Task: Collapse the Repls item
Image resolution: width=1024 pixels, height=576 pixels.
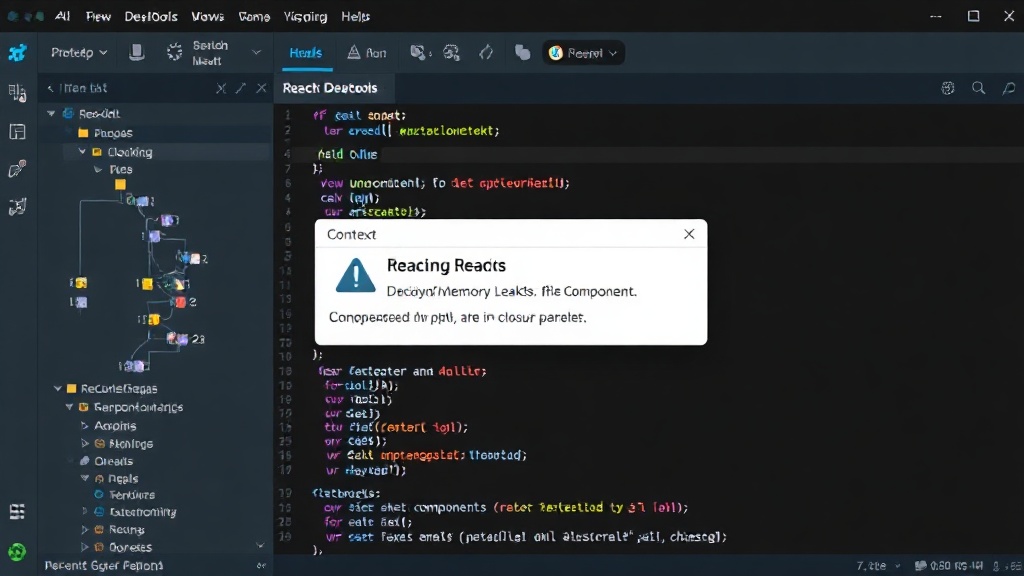Action: coord(85,478)
